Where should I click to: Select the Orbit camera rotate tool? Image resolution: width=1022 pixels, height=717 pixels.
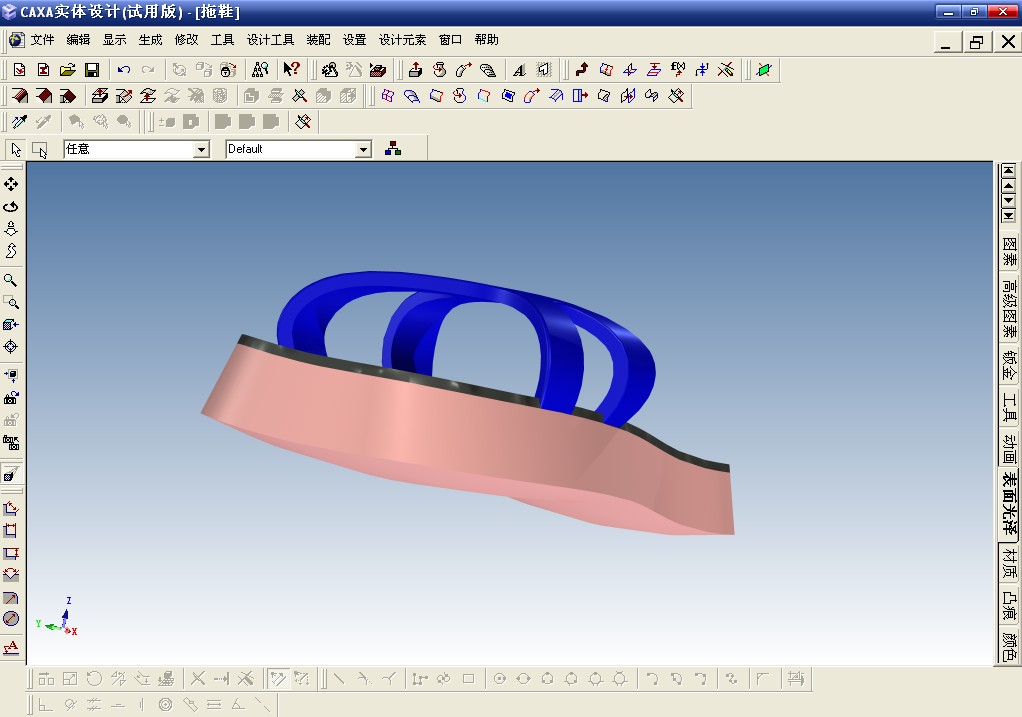click(11, 207)
